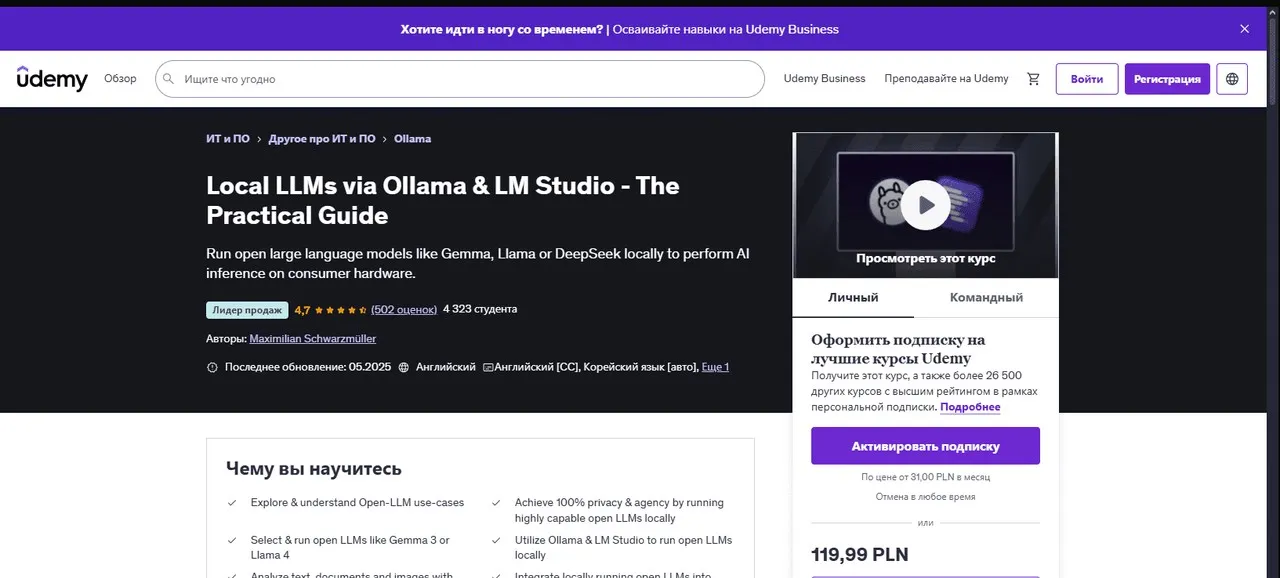Click Последнее обновление: 05.2025 text
Image resolution: width=1280 pixels, height=578 pixels.
coord(308,367)
